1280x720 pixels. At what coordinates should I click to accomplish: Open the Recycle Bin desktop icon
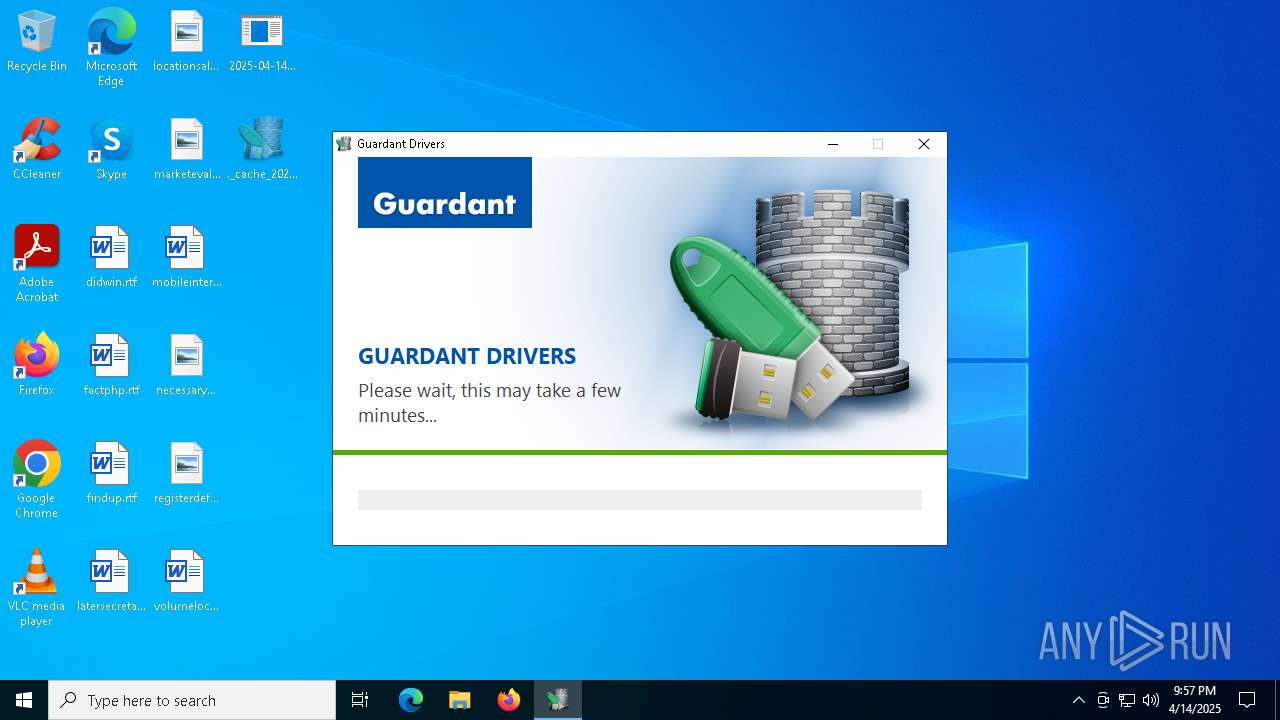coord(37,42)
